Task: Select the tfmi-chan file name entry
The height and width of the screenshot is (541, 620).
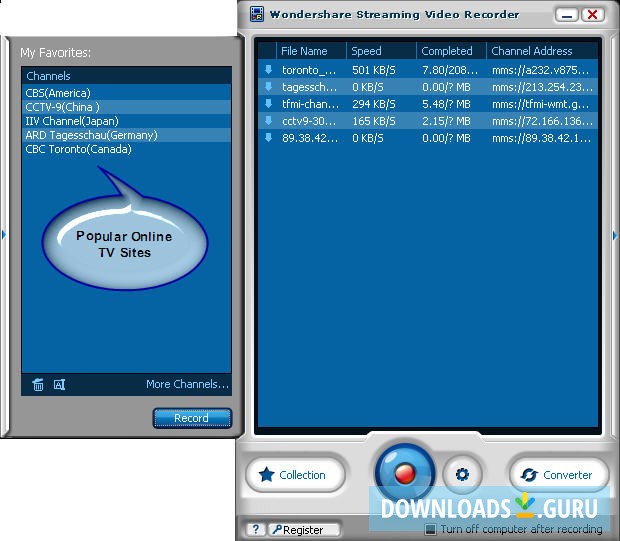Action: 310,104
